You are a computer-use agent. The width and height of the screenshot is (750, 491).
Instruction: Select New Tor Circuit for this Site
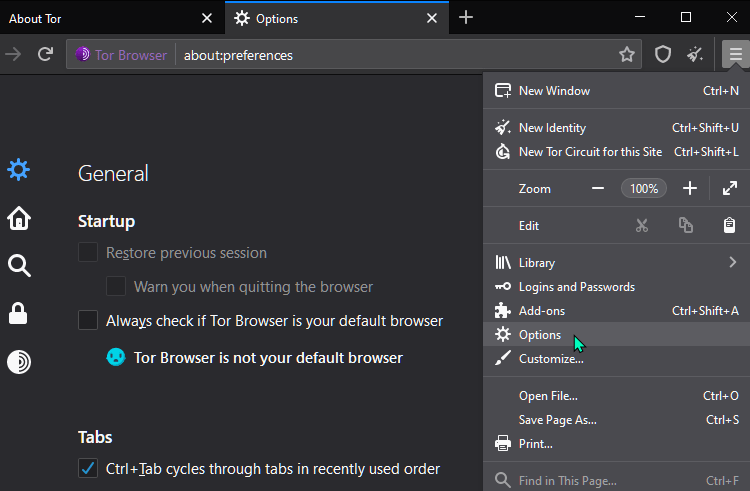click(617, 152)
